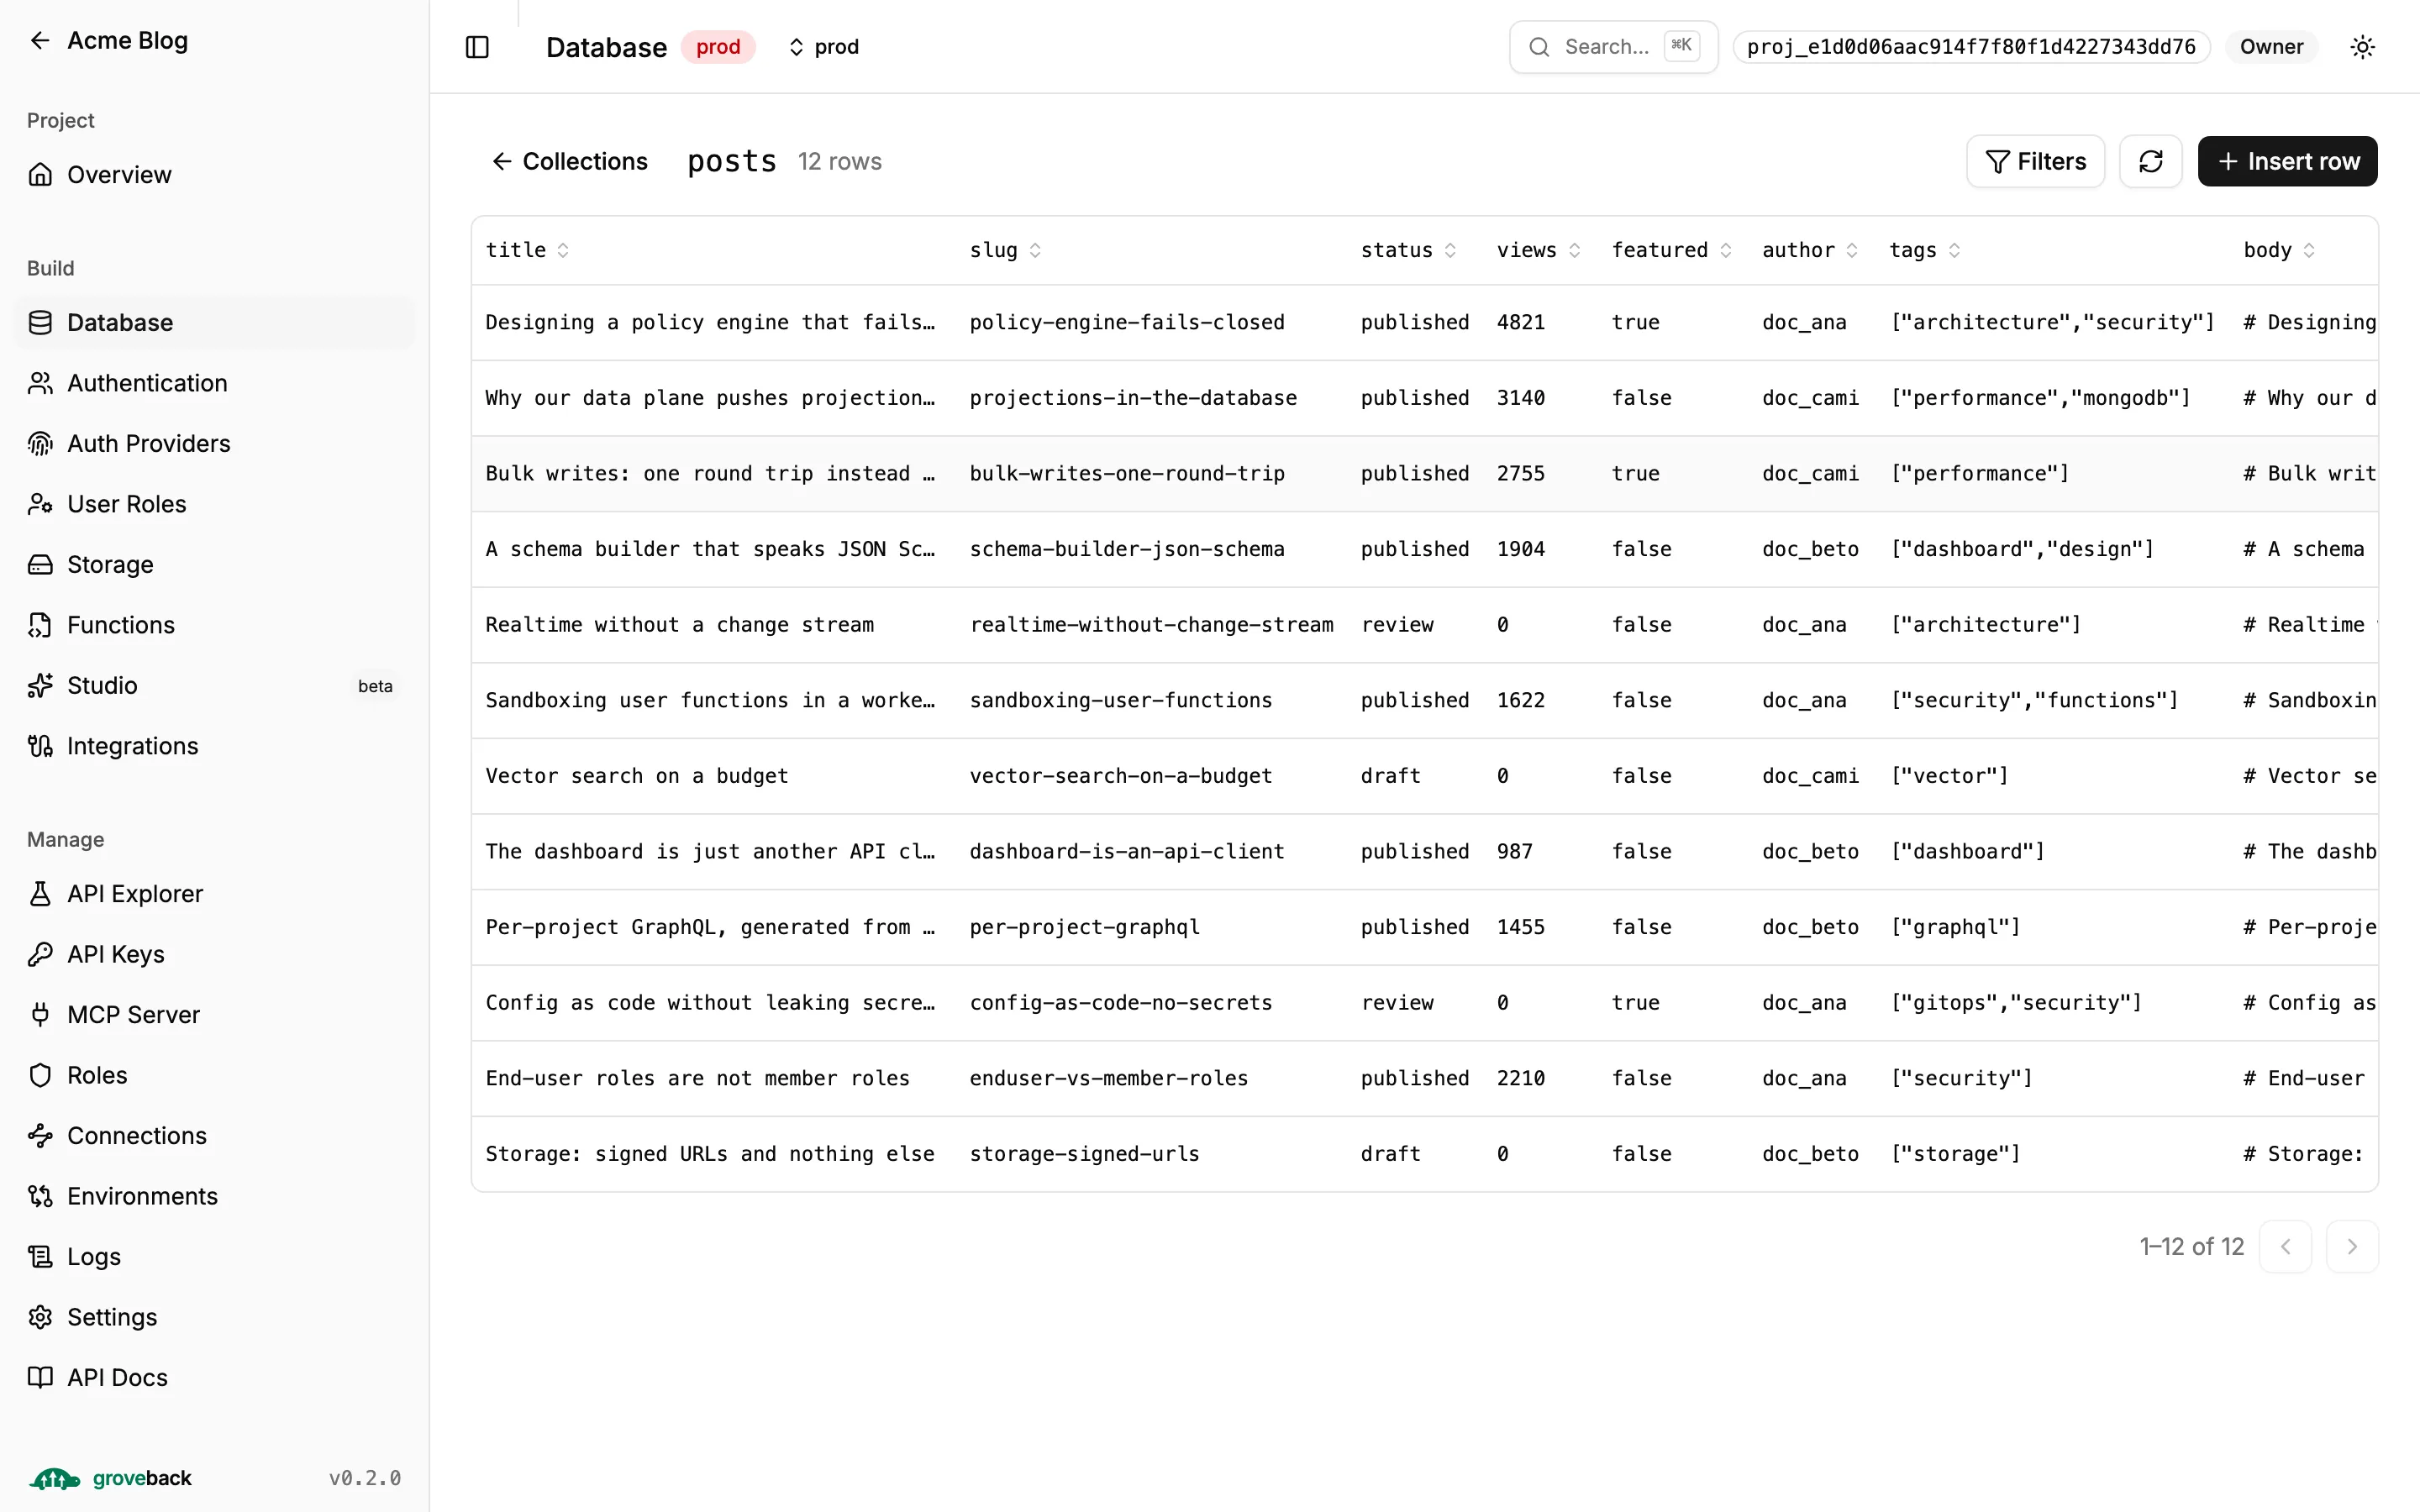Click the back arrow next to Acme Blog

(40, 41)
